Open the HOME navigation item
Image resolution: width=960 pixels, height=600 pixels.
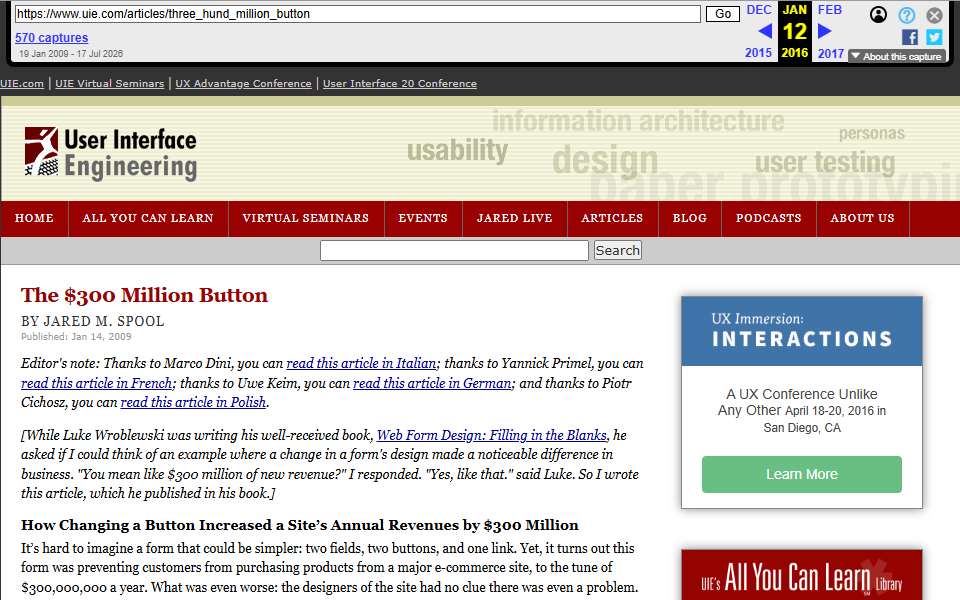pyautogui.click(x=34, y=218)
